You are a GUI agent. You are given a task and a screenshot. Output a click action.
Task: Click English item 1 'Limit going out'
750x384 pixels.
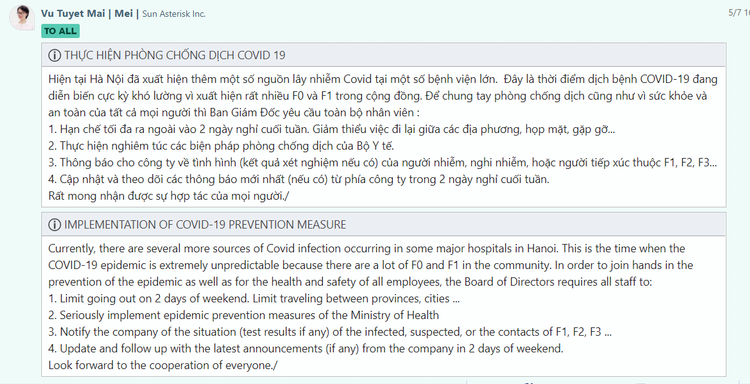[254, 299]
